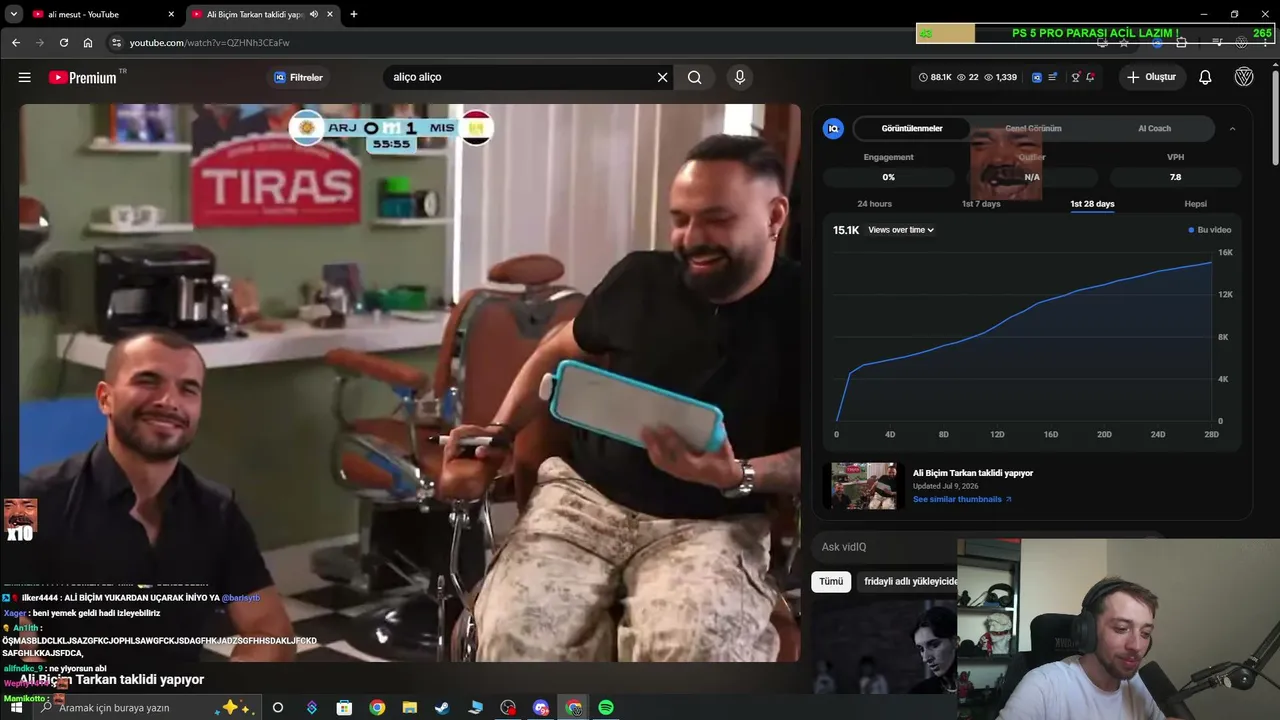Image resolution: width=1280 pixels, height=720 pixels.
Task: Open Spotify from the taskbar
Action: 606,708
